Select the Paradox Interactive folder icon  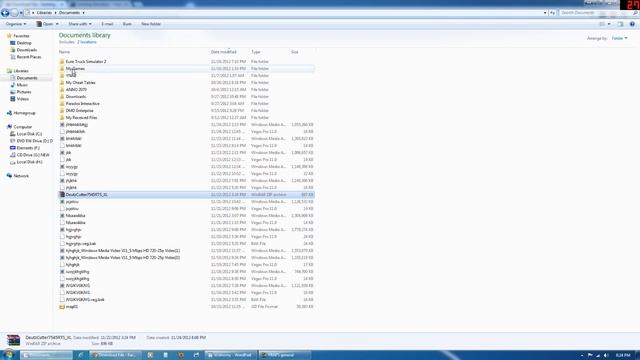62,104
